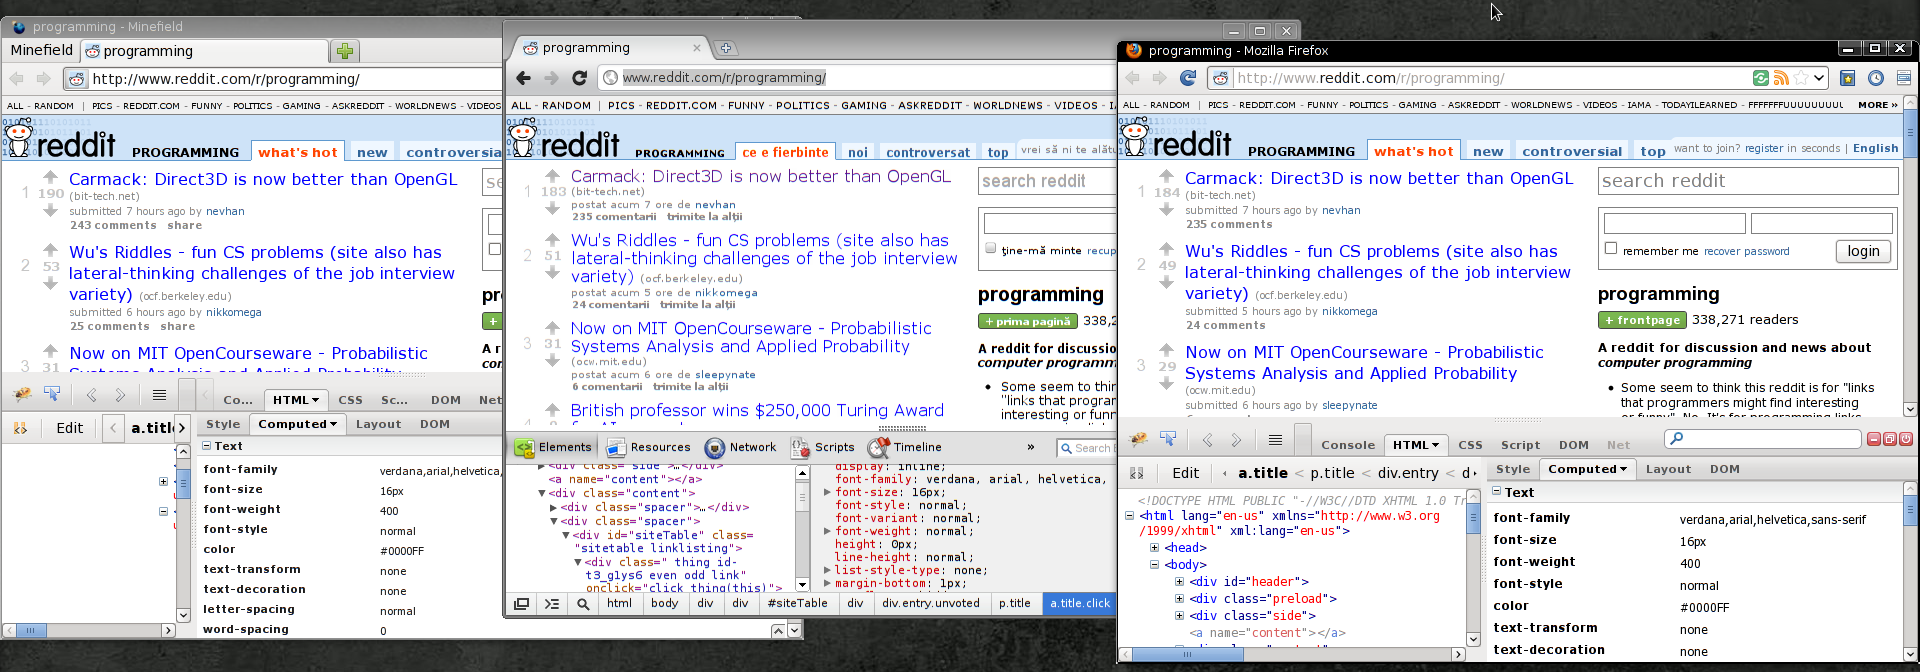Image resolution: width=1920 pixels, height=672 pixels.
Task: Expand font-size property in Chrome styles pane
Action: point(827,492)
